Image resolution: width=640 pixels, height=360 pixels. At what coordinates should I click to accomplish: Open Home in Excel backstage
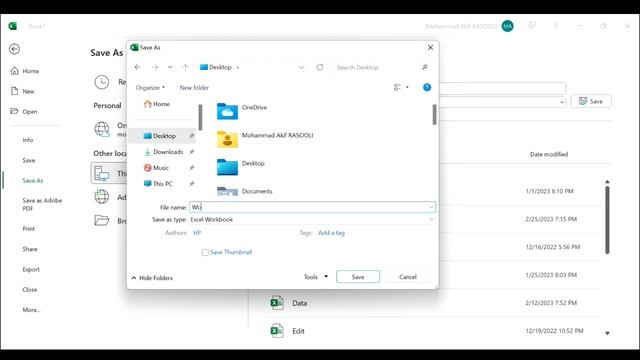coord(25,71)
